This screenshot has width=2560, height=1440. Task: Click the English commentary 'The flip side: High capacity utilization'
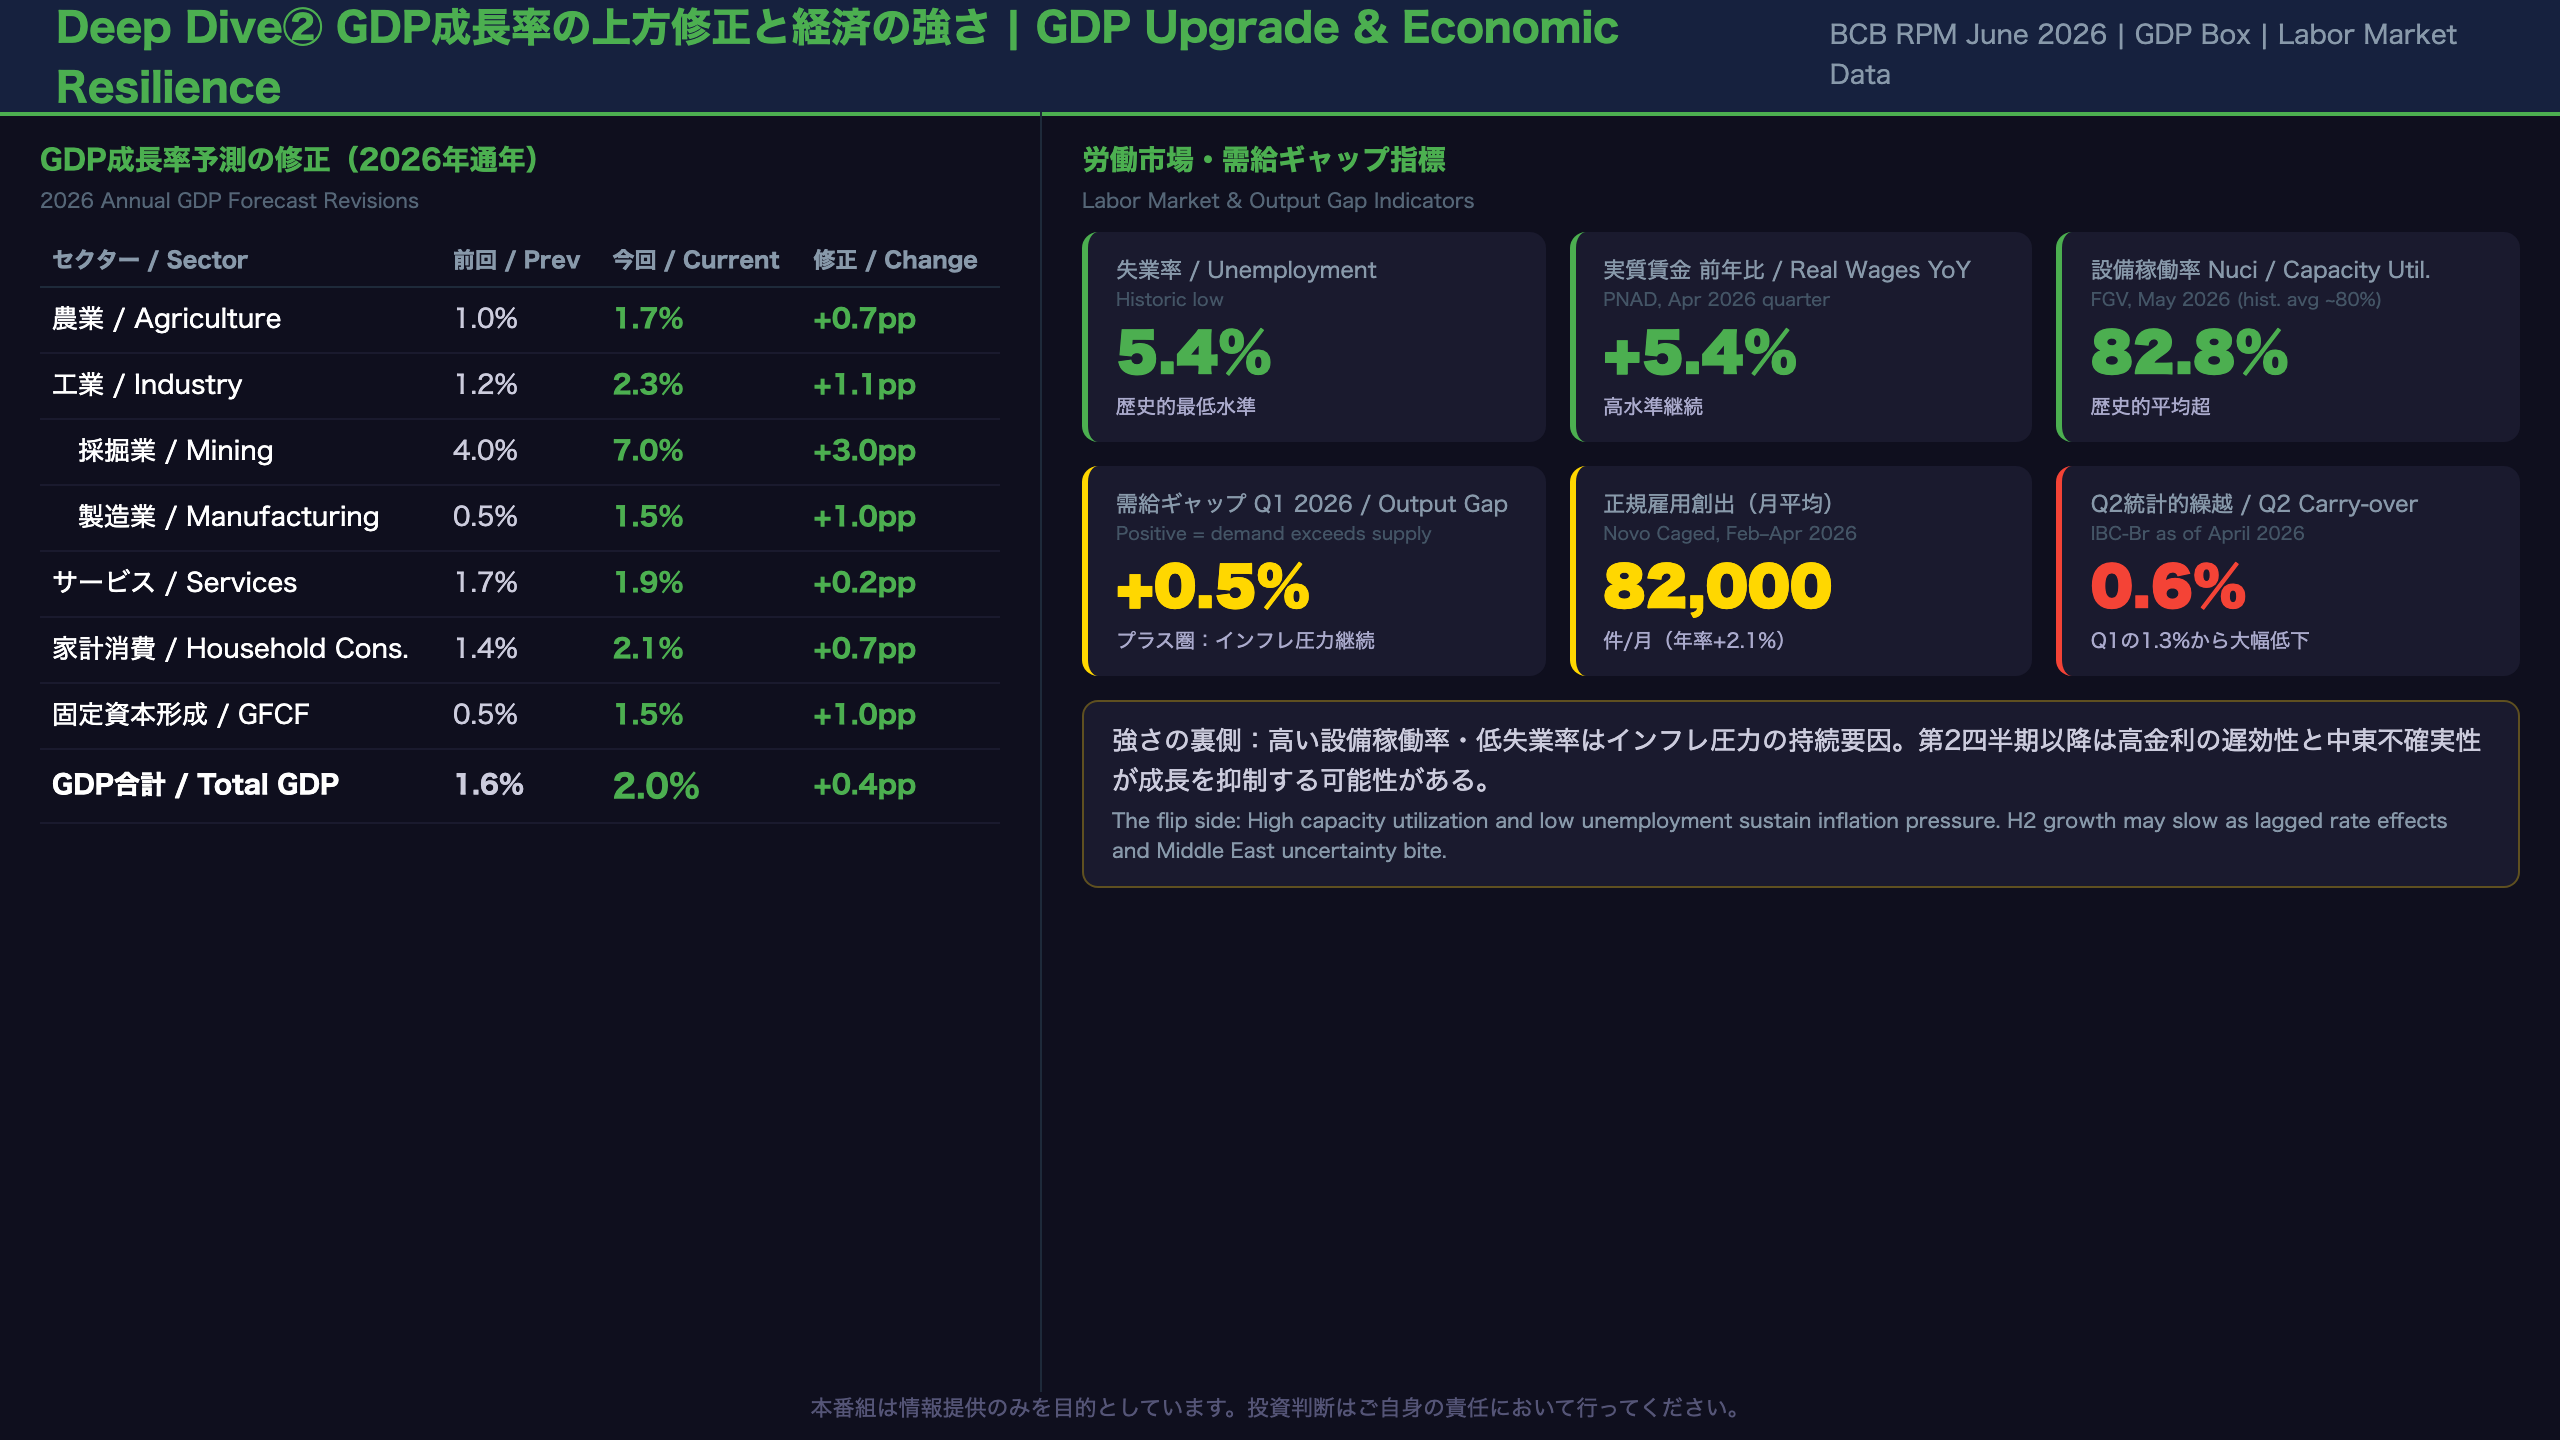1780,836
